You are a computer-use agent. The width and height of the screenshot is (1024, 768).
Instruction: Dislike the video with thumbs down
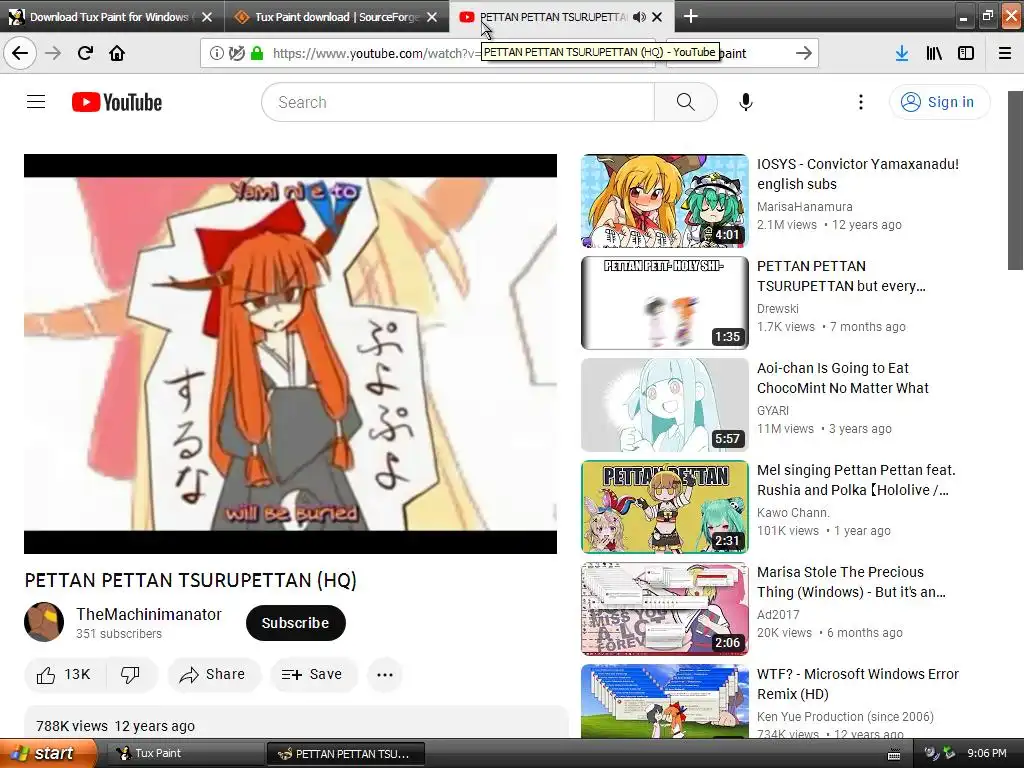pos(130,674)
